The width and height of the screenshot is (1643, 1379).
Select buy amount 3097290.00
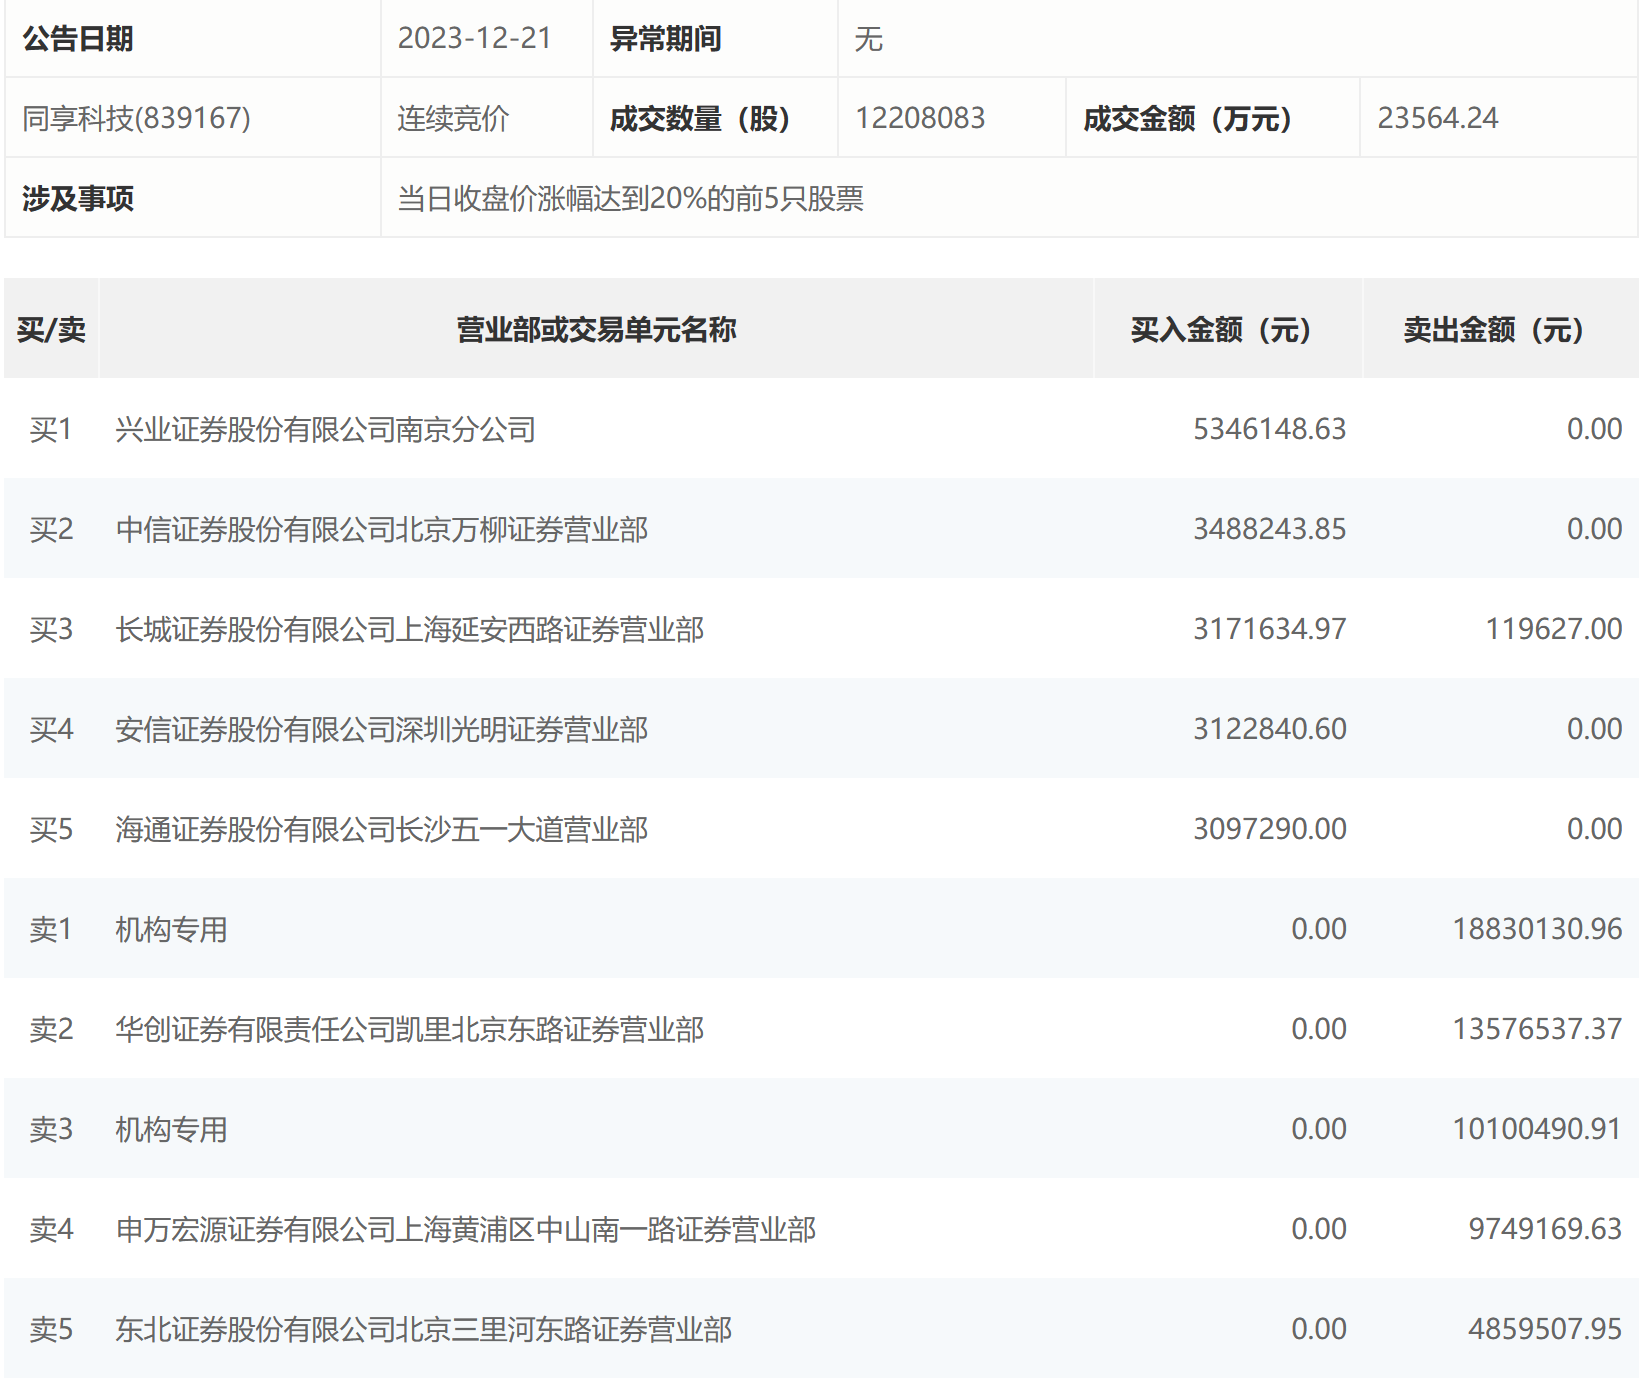[x=1270, y=829]
